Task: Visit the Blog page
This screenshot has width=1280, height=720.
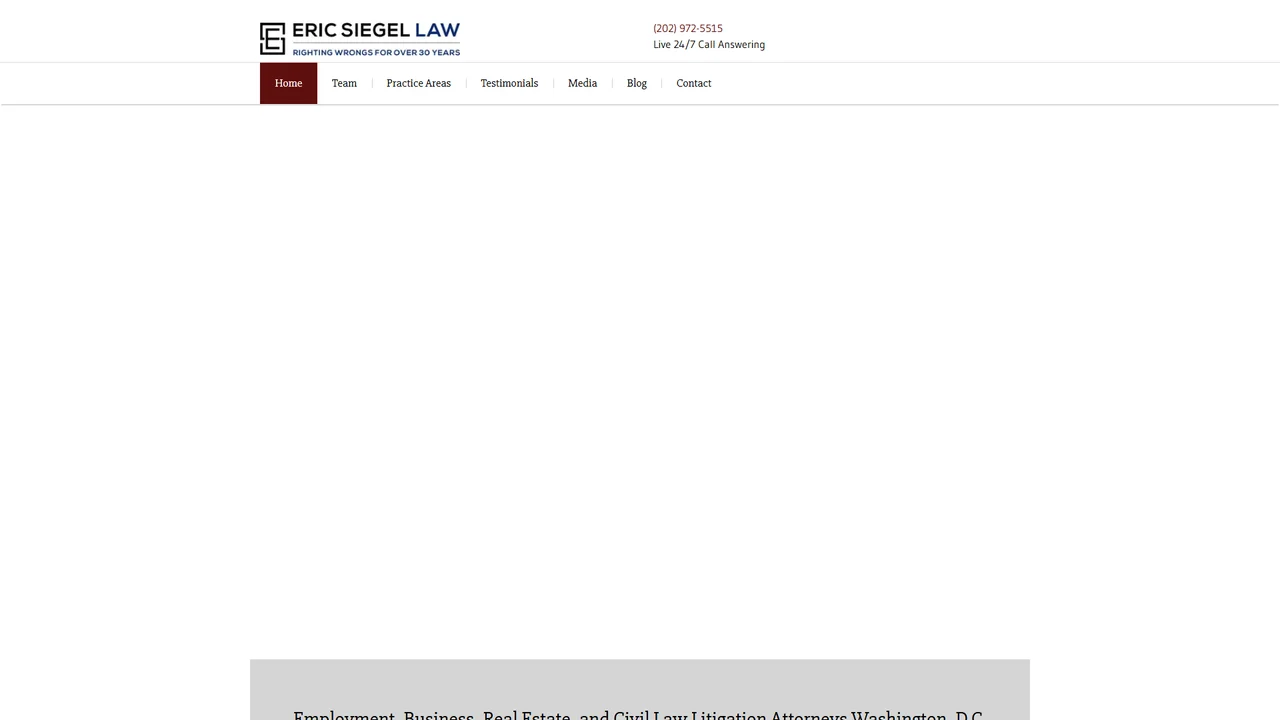Action: click(x=637, y=83)
